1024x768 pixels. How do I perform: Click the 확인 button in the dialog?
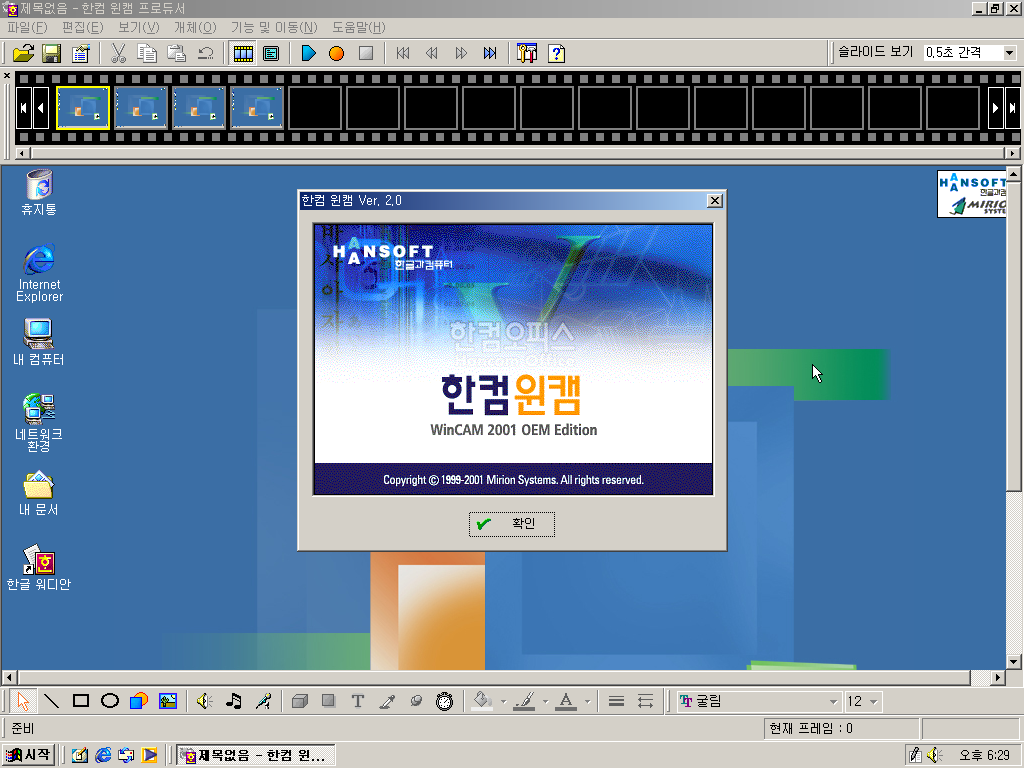512,524
